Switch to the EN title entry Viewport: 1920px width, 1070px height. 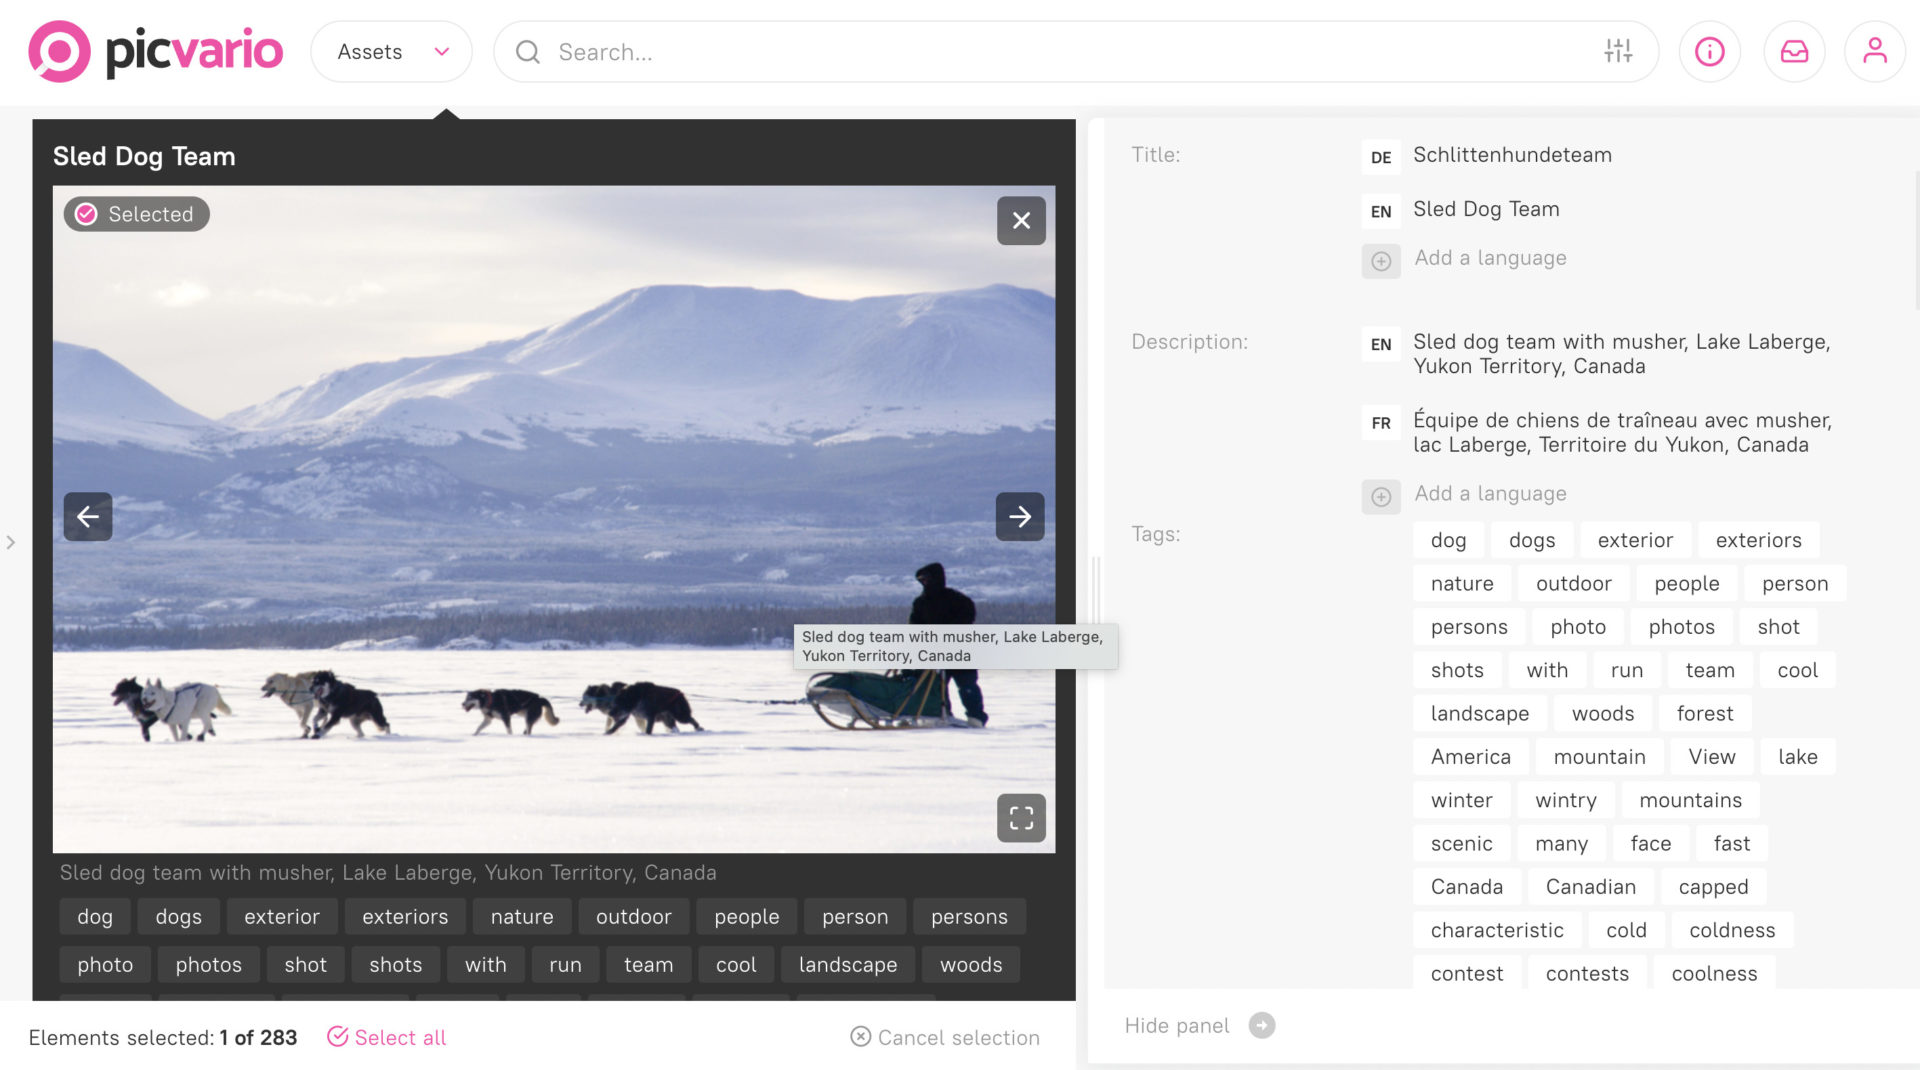coord(1381,211)
